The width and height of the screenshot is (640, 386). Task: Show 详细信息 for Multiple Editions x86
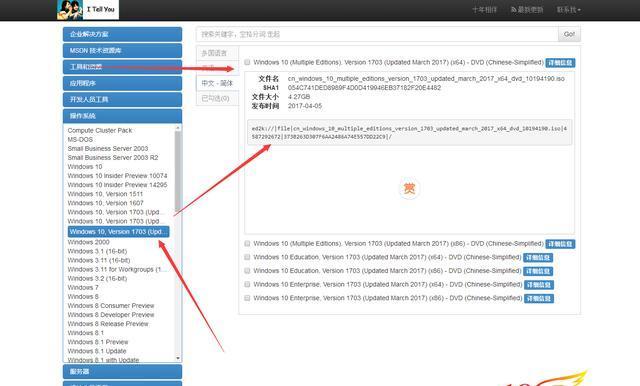coord(560,244)
